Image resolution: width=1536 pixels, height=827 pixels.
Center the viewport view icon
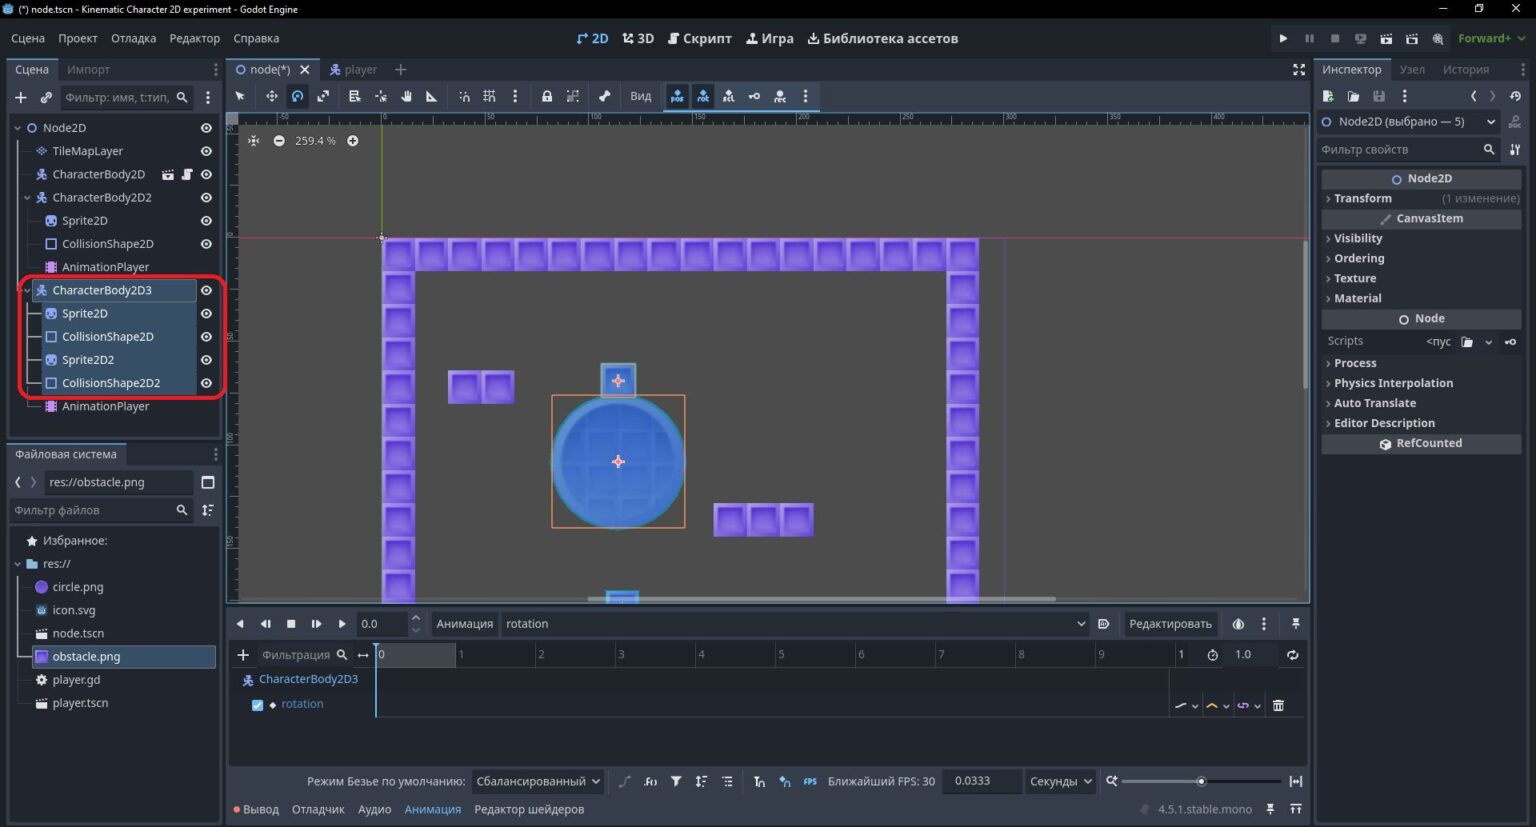pos(254,141)
